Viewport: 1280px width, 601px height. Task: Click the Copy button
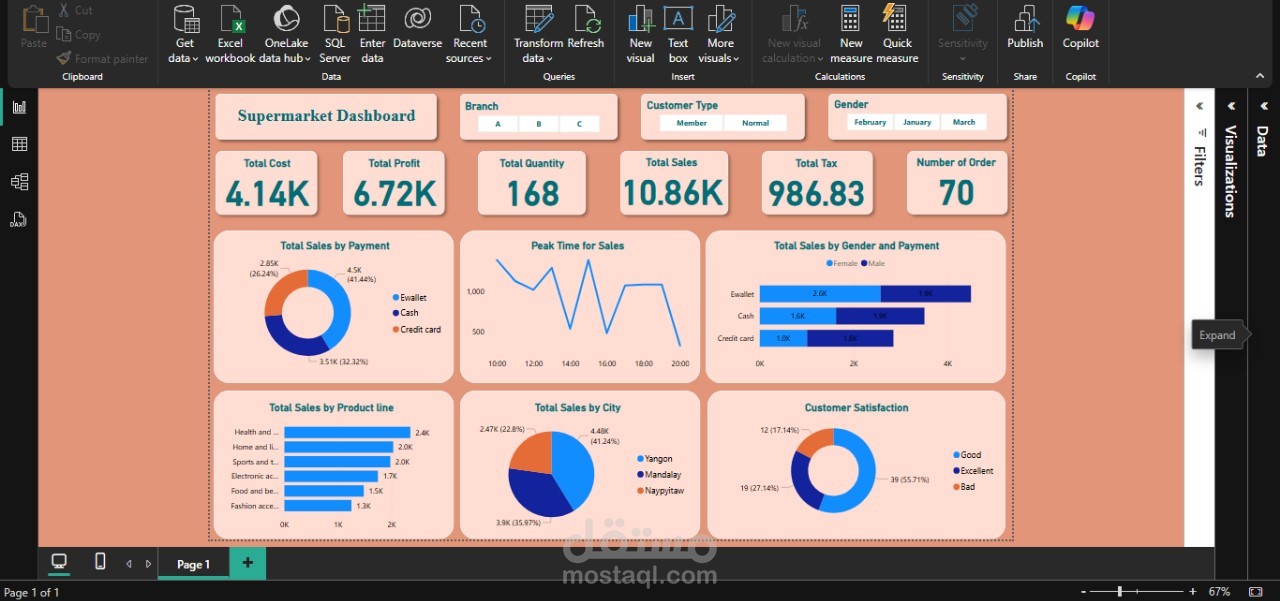(79, 34)
